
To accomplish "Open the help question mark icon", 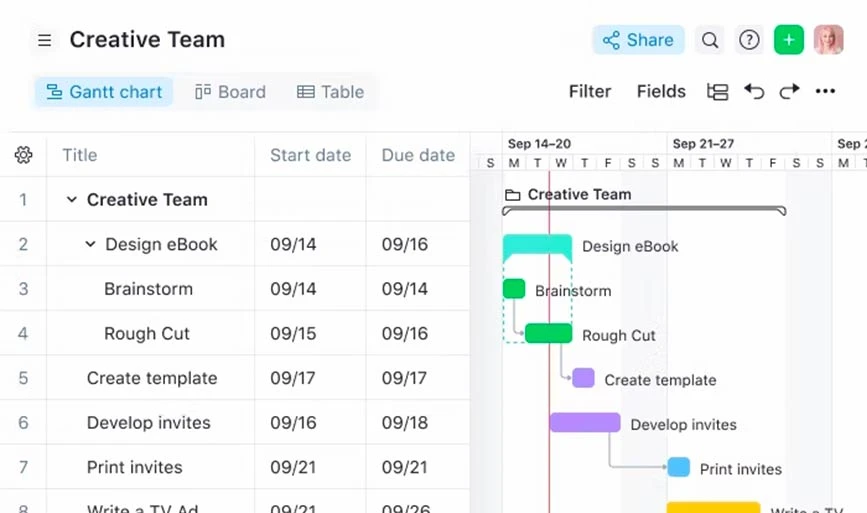I will pos(749,40).
